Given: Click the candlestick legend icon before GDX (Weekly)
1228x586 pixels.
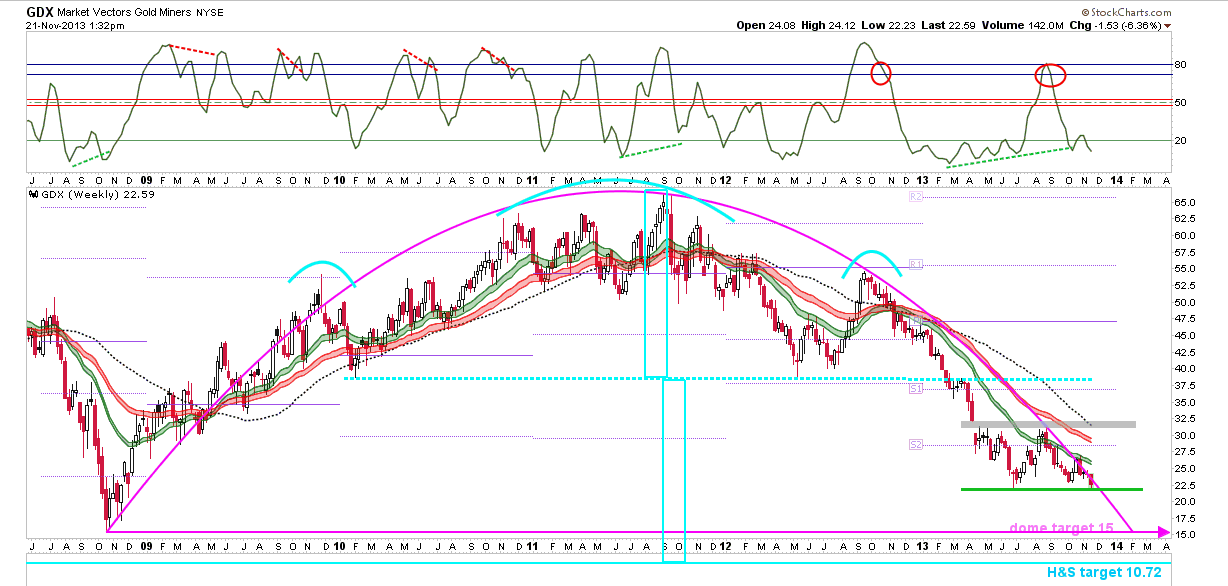Looking at the screenshot, I should coord(32,195).
